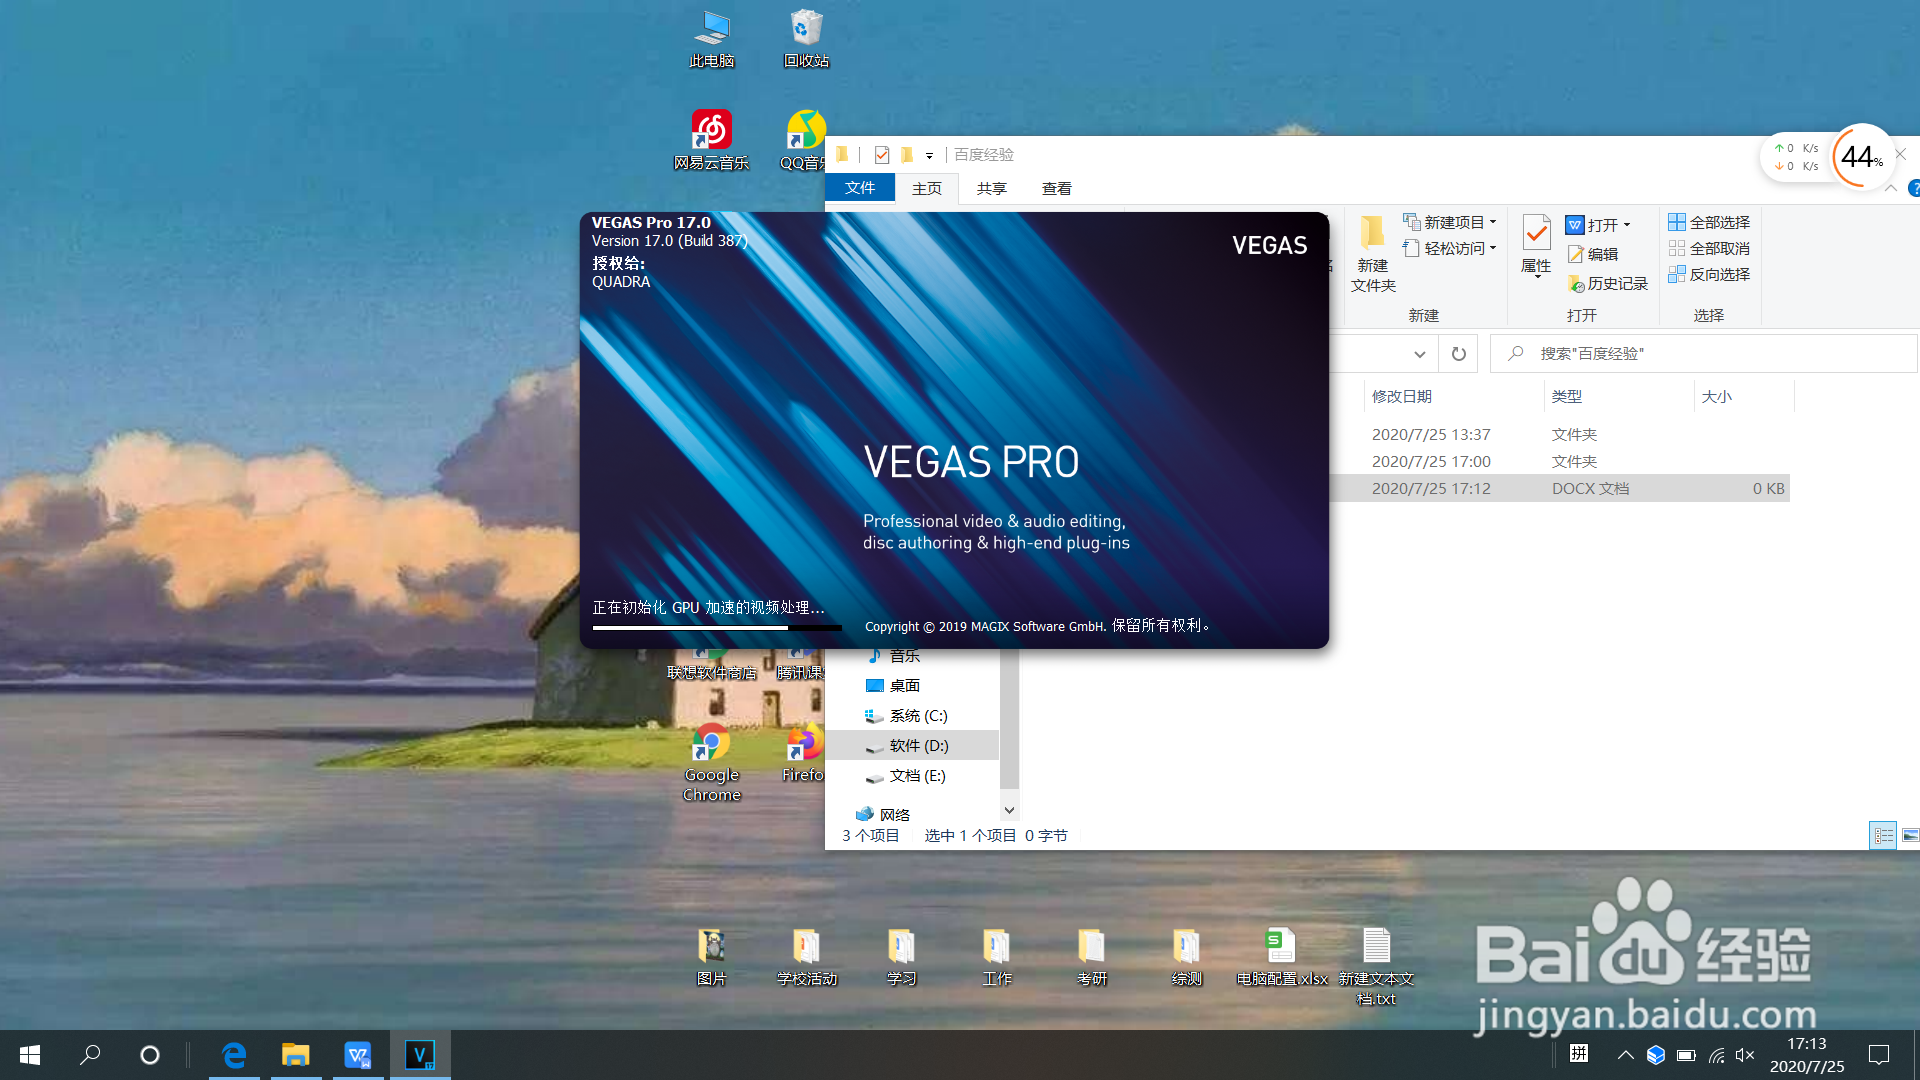Viewport: 1920px width, 1080px height.
Task: Launch QQ音乐 desktop shortcut
Action: (x=803, y=140)
